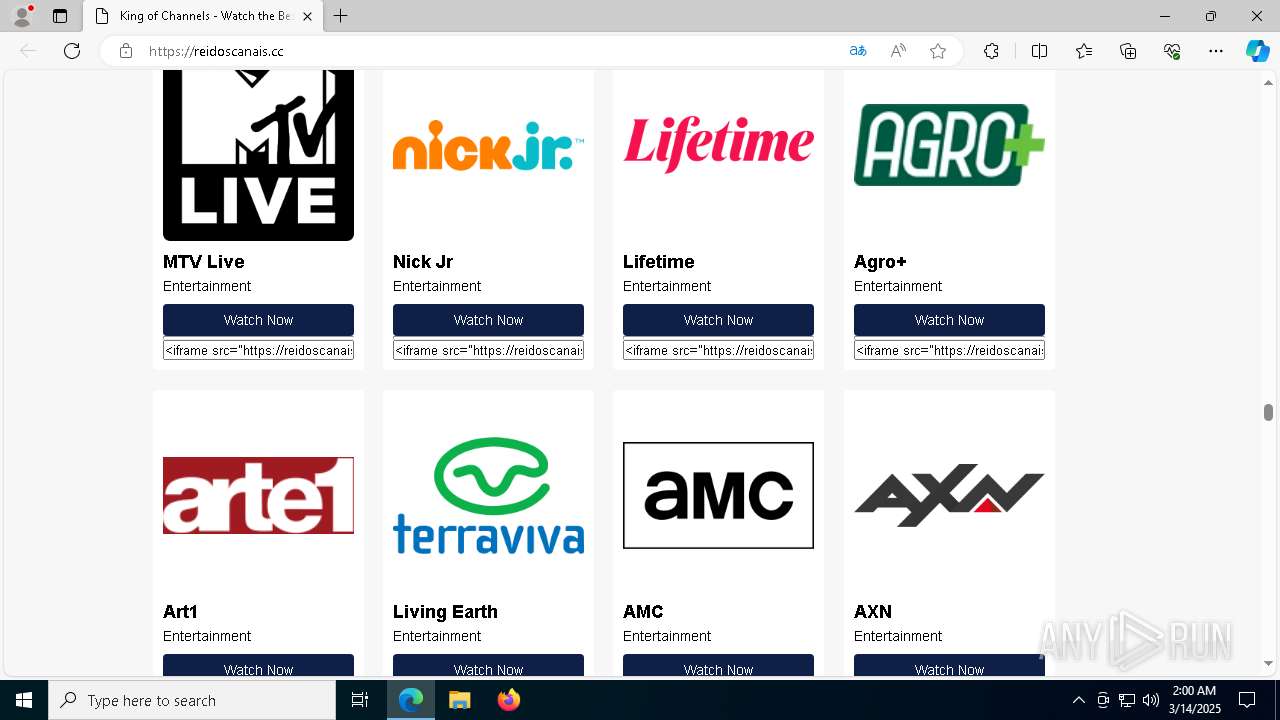
Task: Click Watch Now under Lifetime
Action: pos(718,320)
